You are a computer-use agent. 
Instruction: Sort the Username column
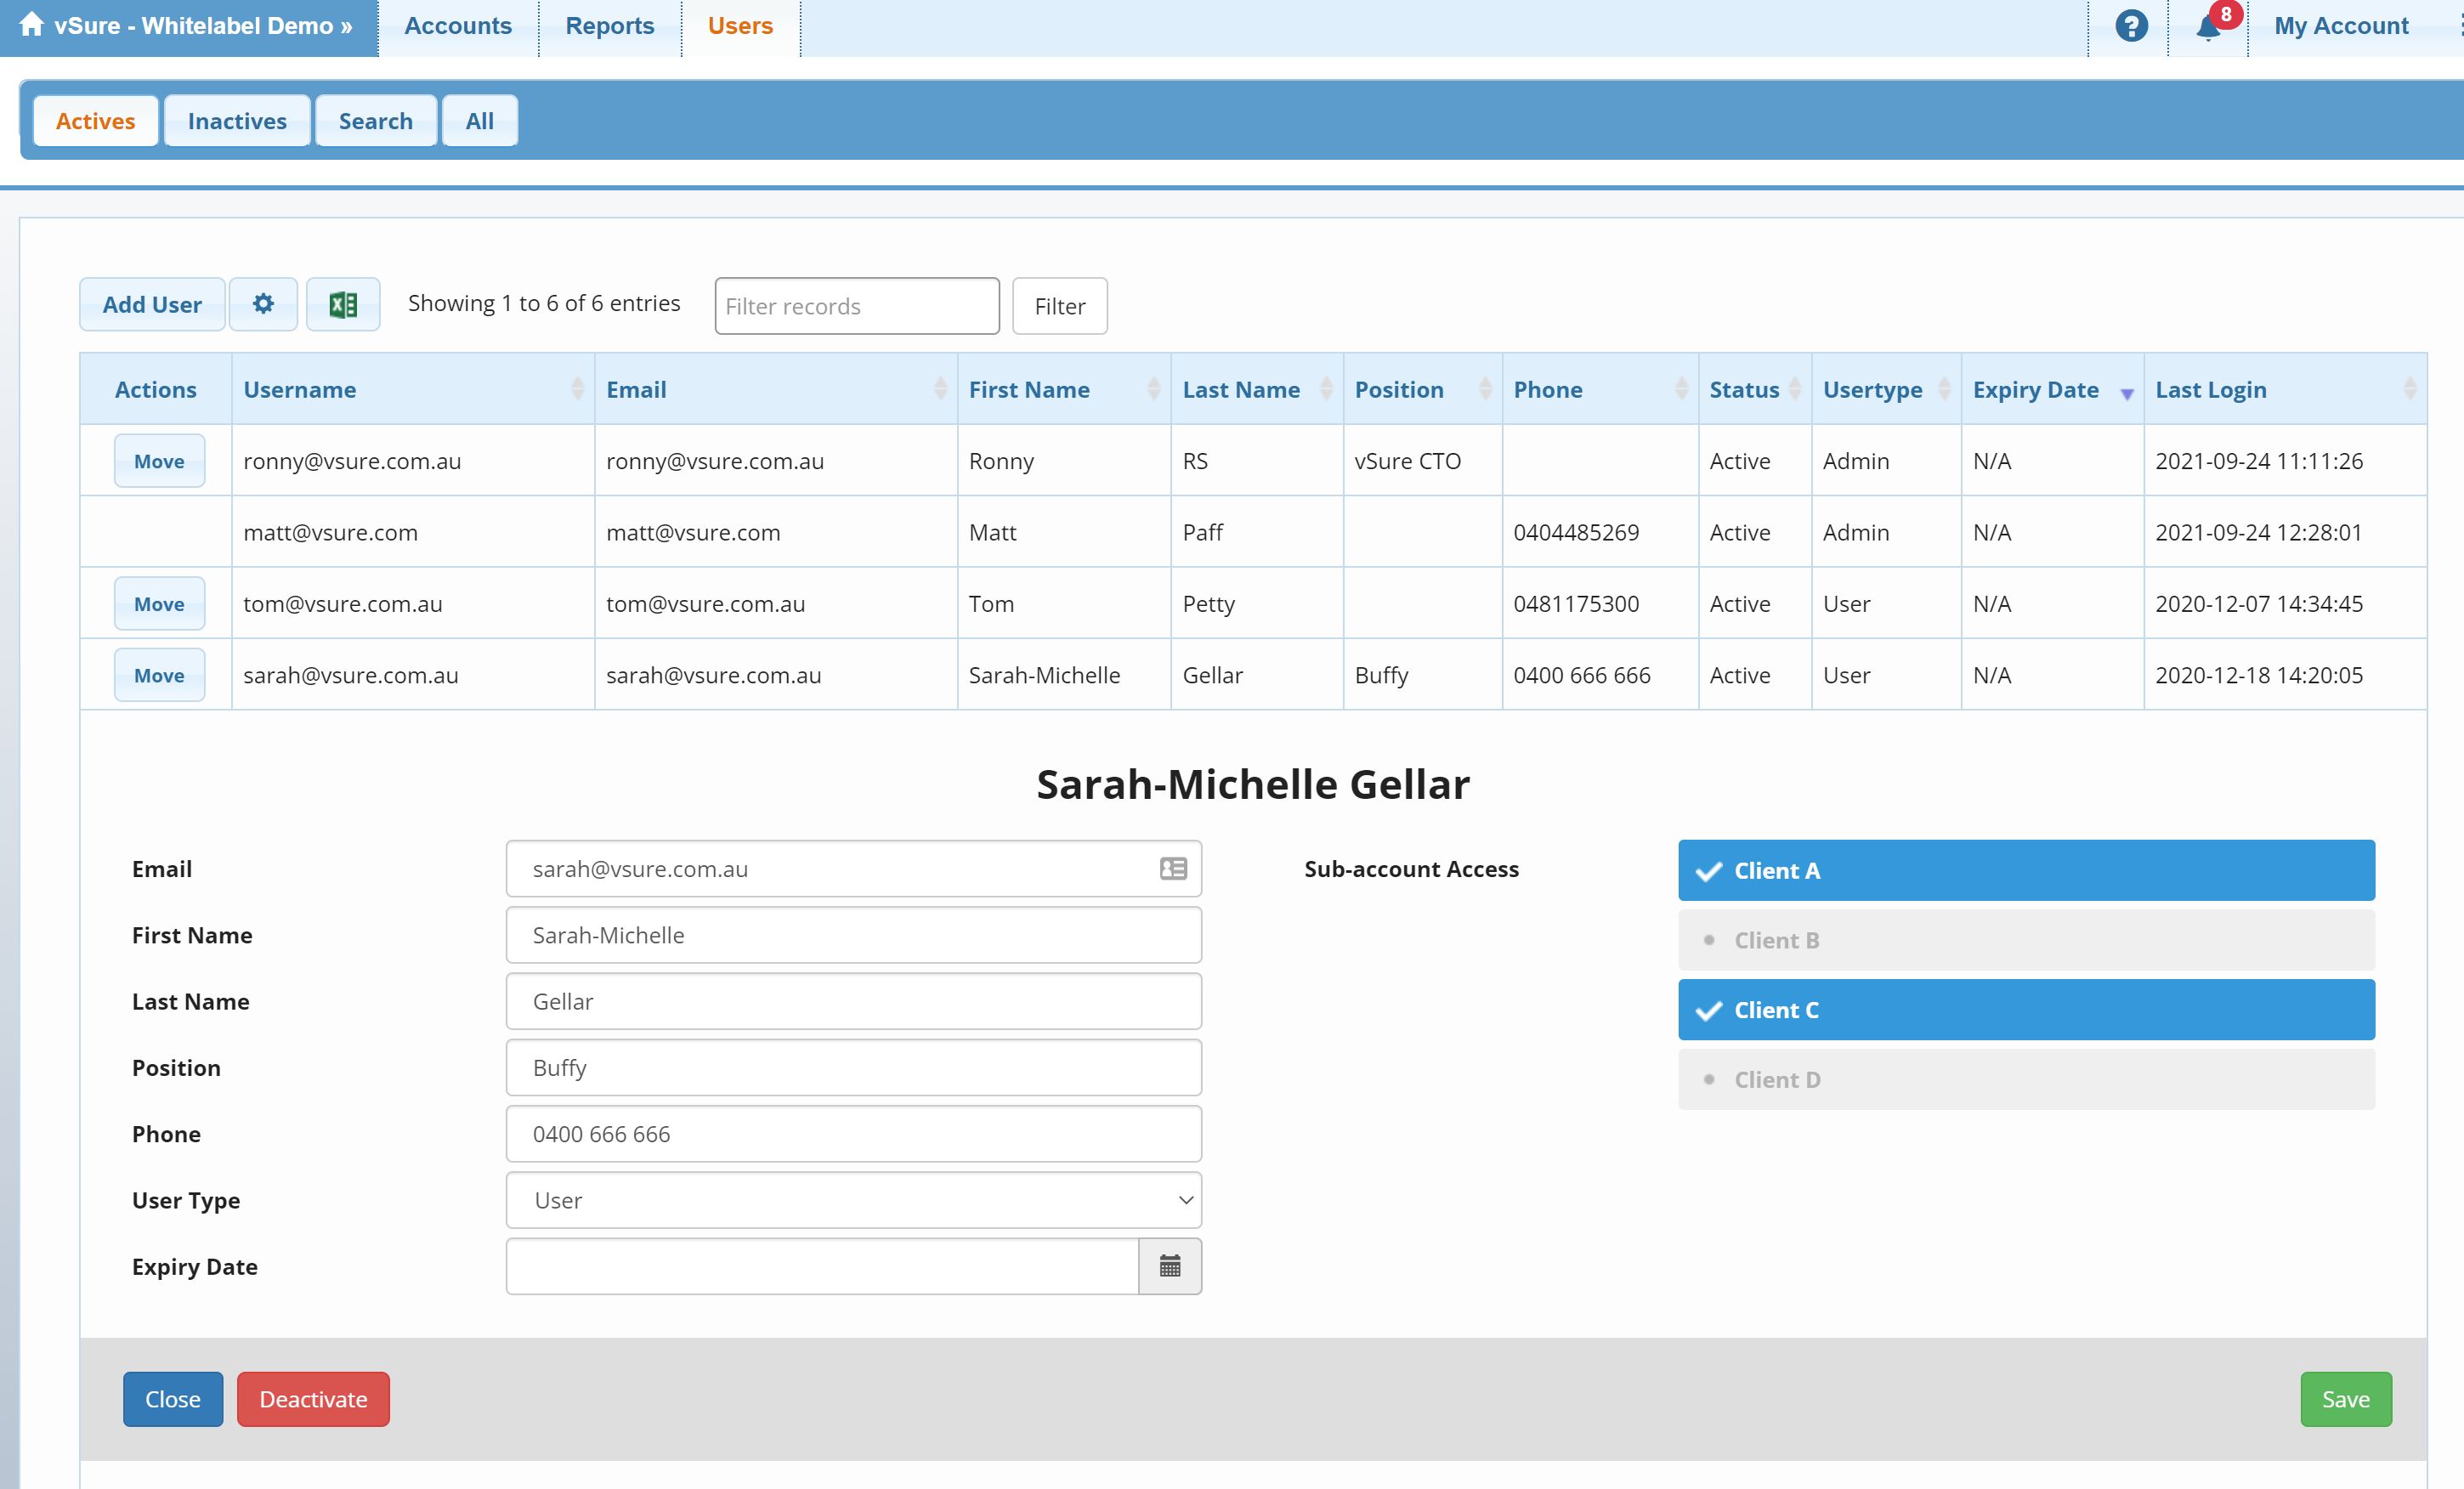577,389
